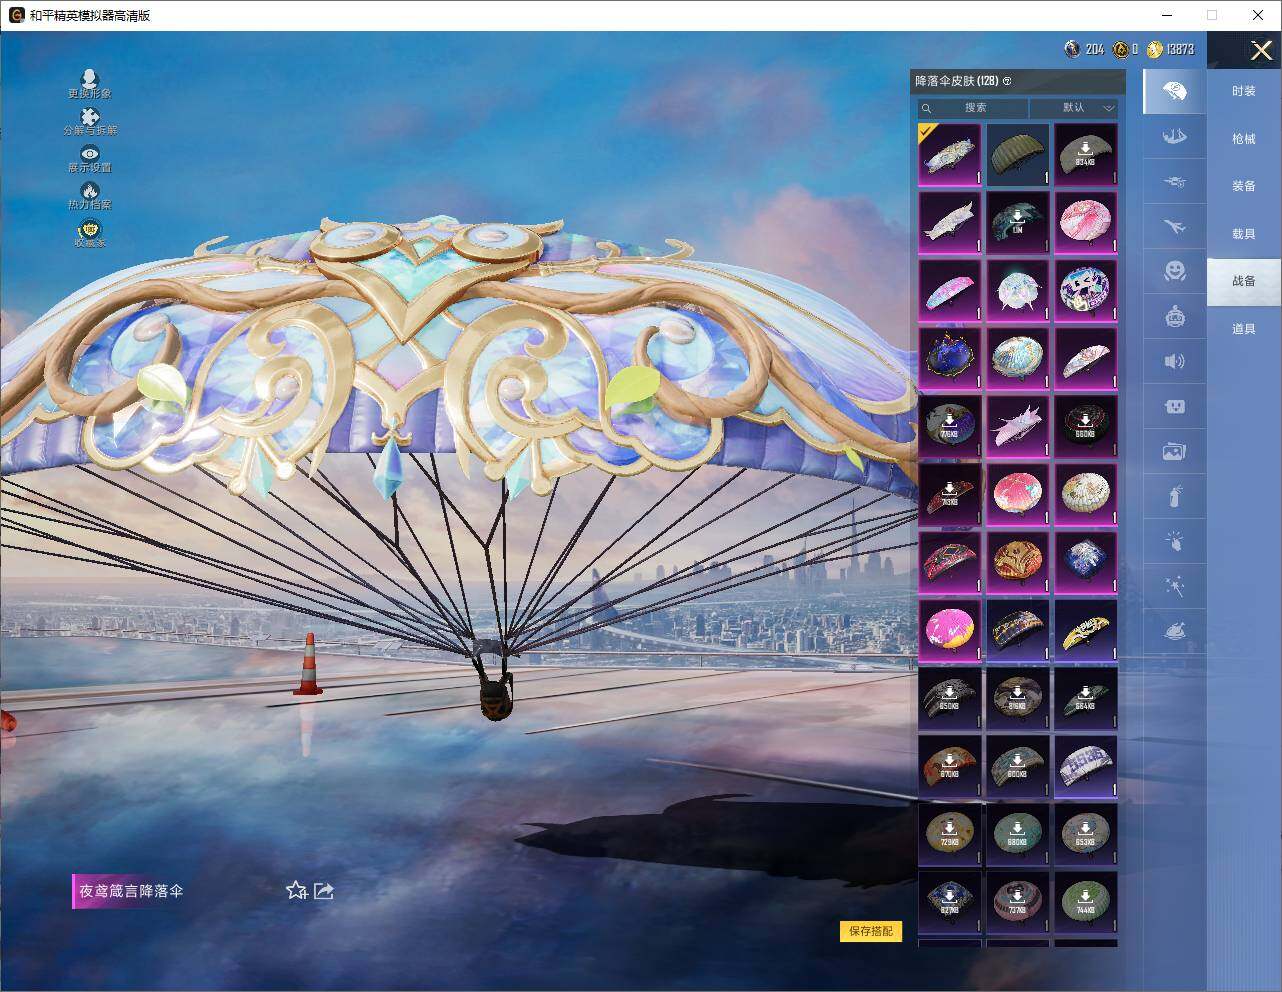Download the 660KB parachute skin
Viewport: 1282px width, 992px height.
[1085, 426]
